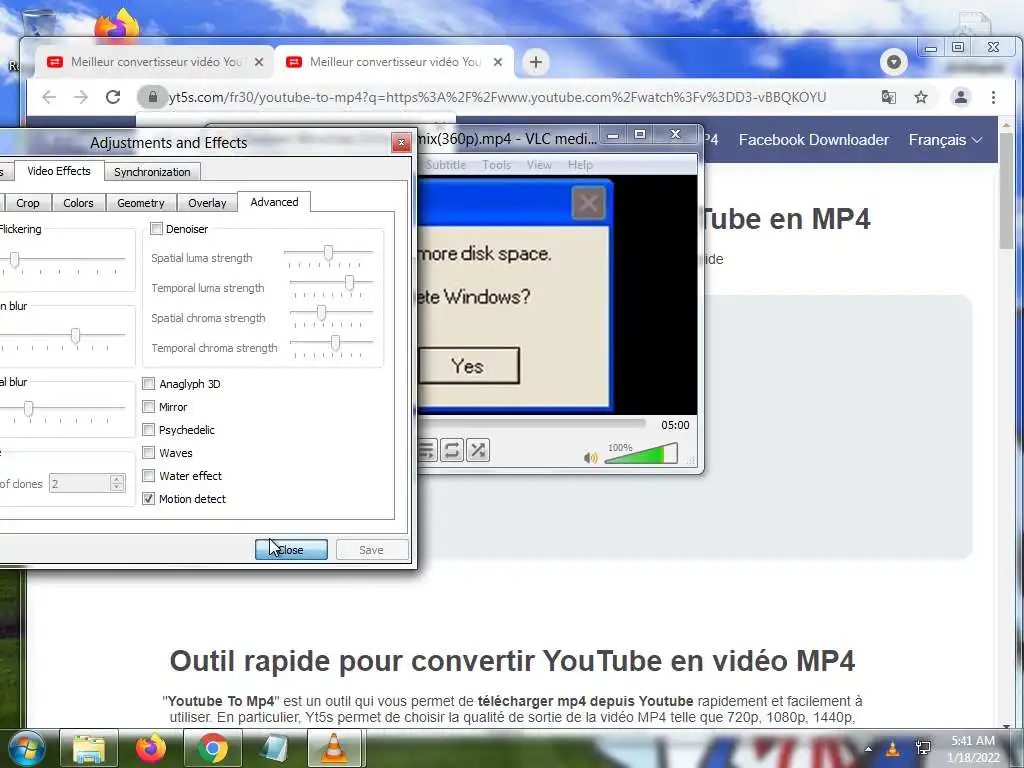Open the Français language dropdown

[945, 140]
